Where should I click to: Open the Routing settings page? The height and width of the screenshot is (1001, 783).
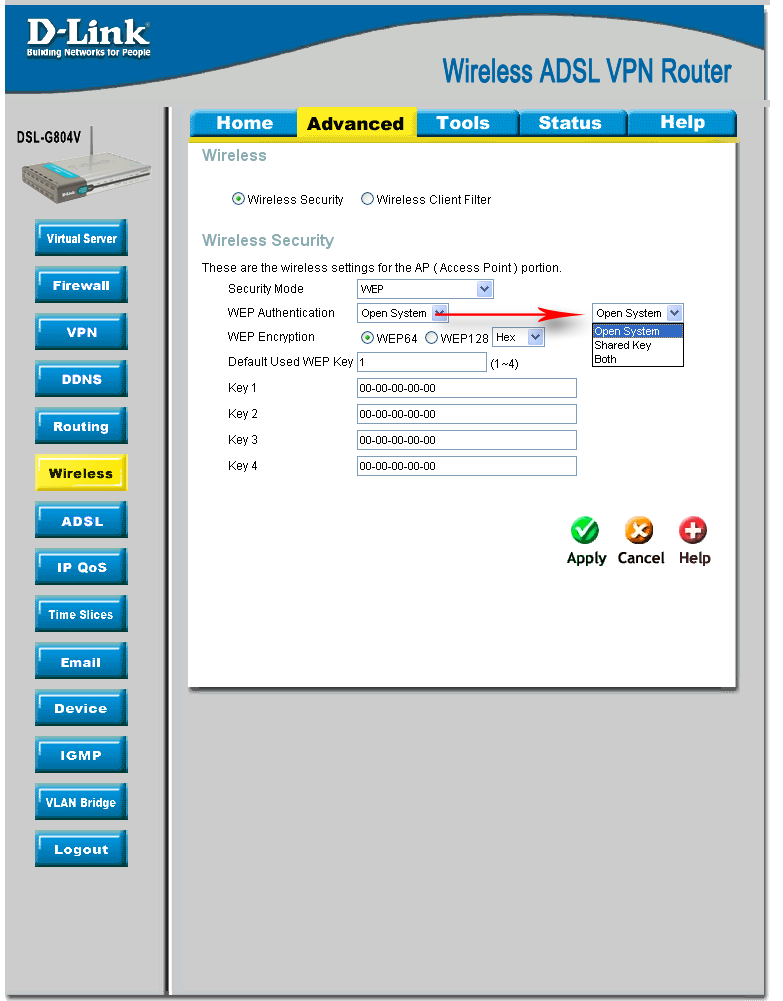coord(81,426)
